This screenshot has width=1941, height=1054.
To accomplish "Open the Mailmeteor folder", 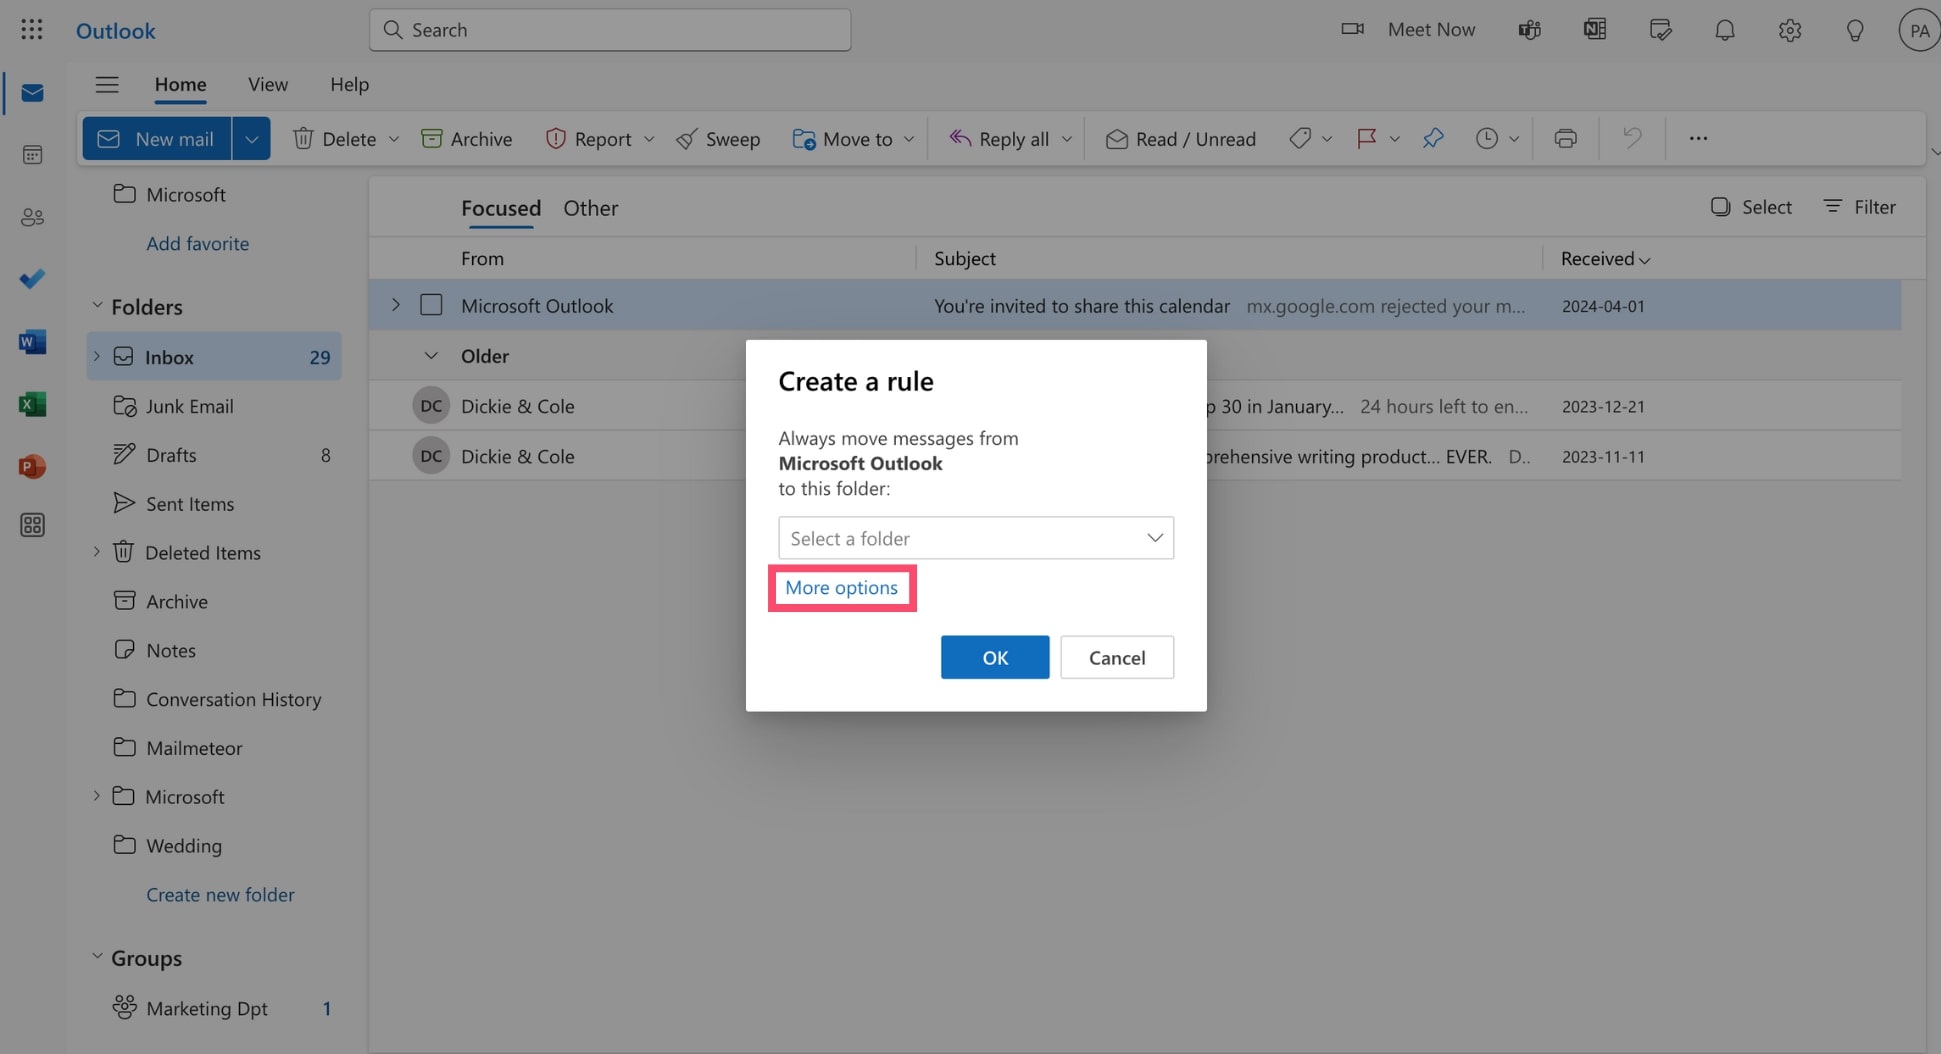I will [x=214, y=747].
